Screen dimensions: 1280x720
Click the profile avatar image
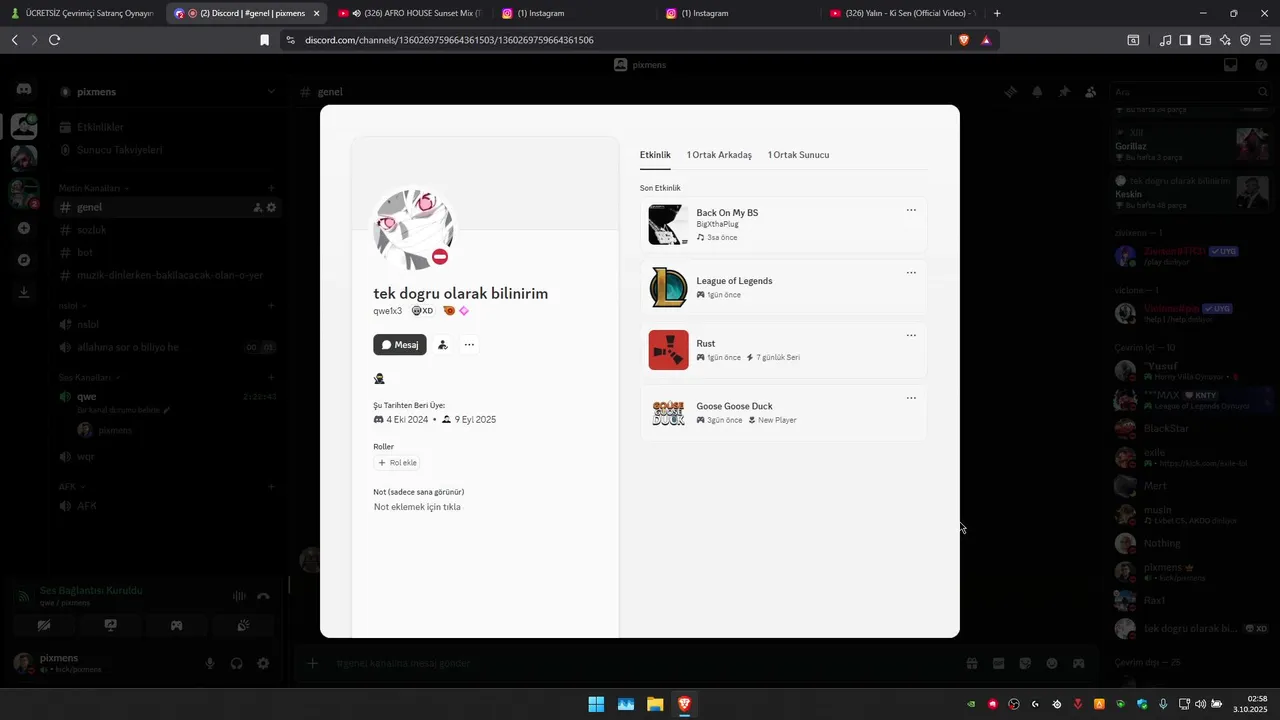click(x=413, y=230)
